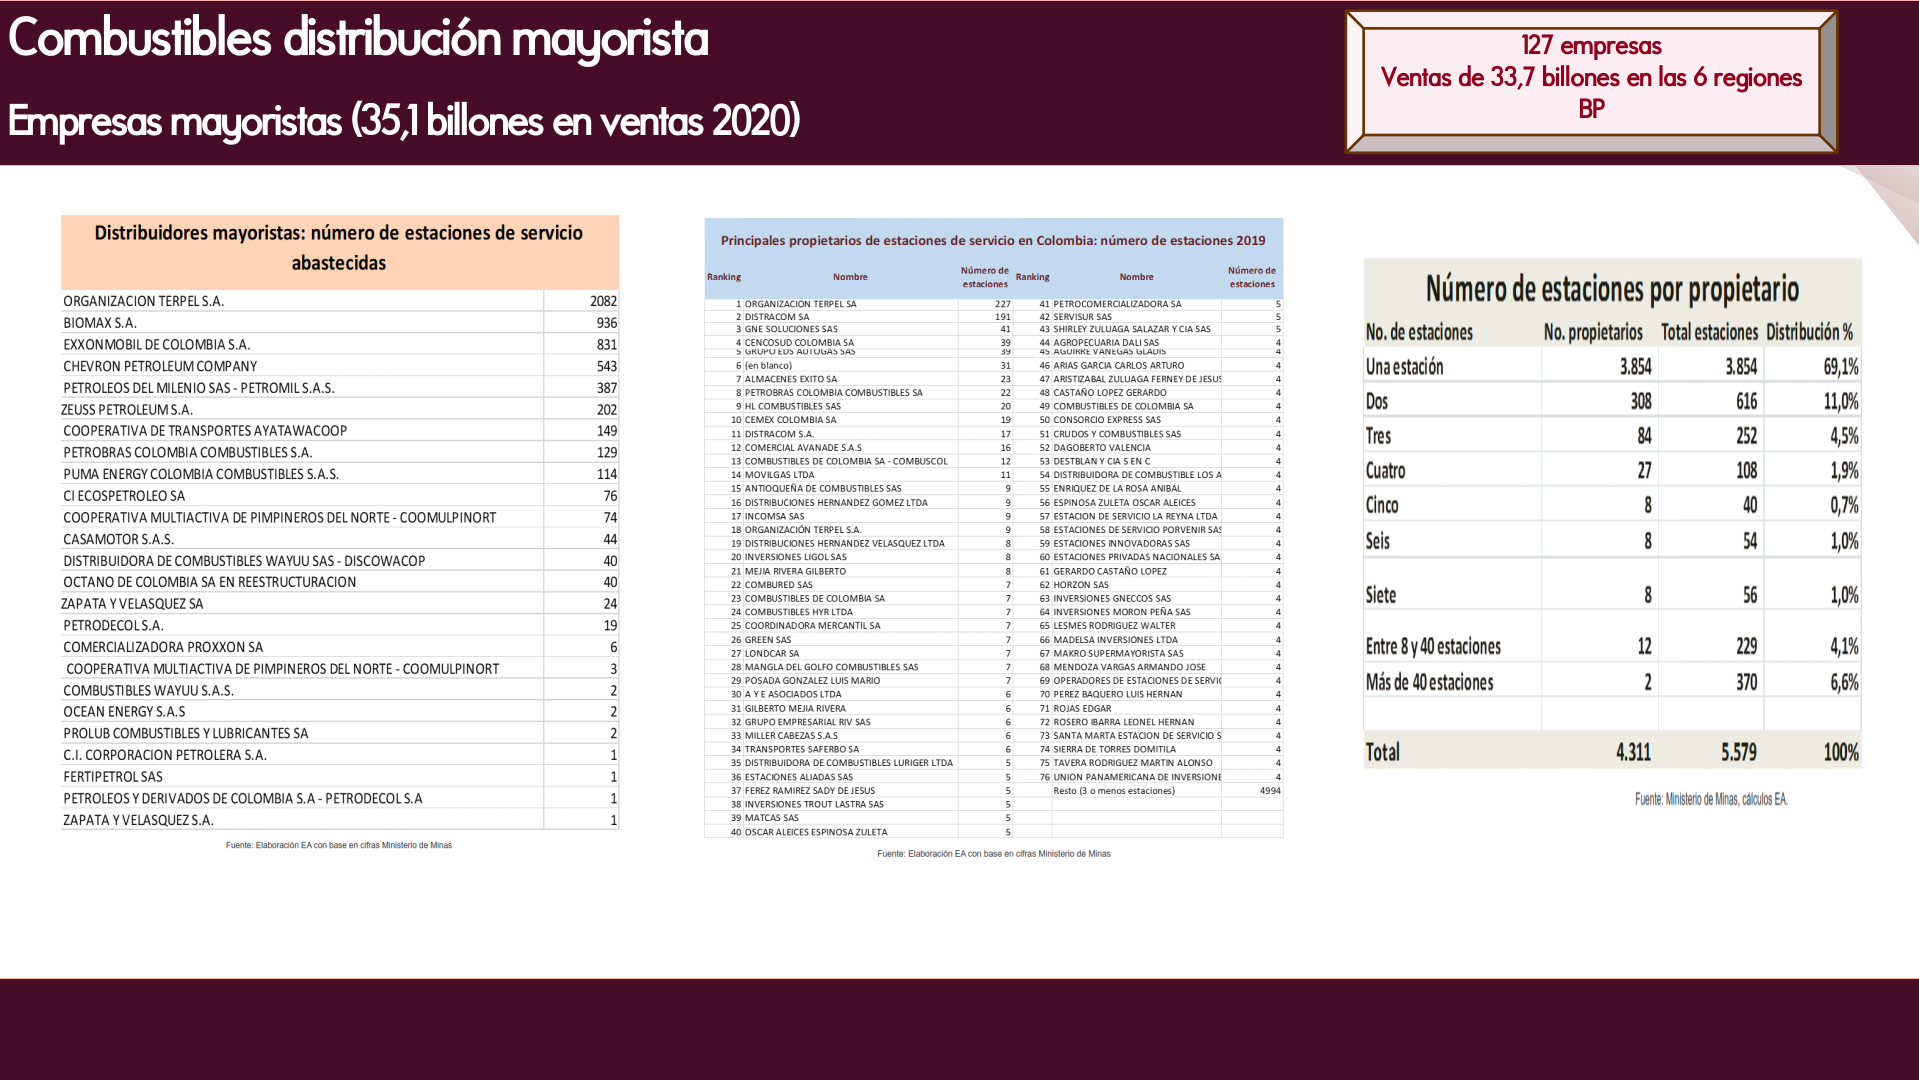This screenshot has width=1919, height=1080.
Task: Select row 'CASAMOTOR S.A.S.'
Action: tap(340, 539)
